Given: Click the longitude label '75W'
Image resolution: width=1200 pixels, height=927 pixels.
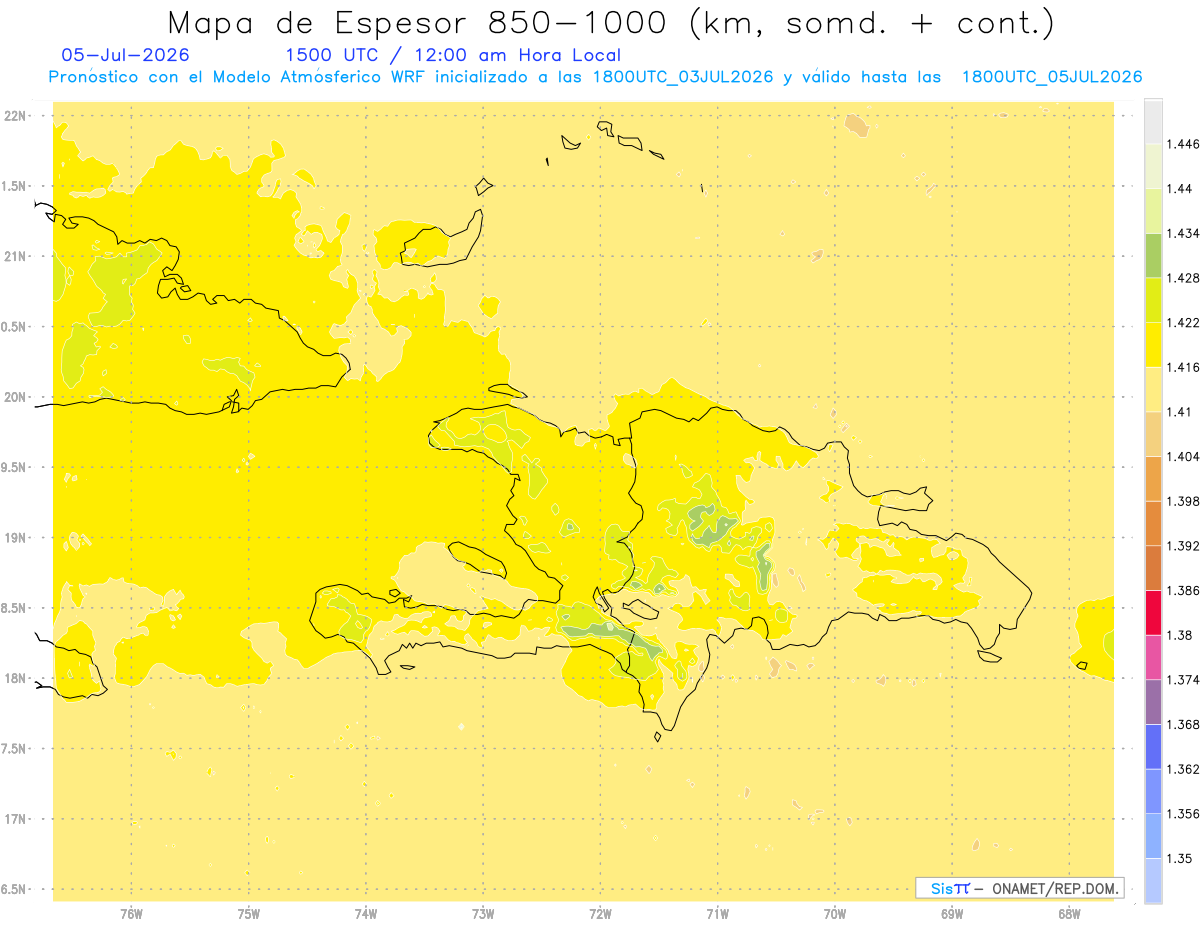Looking at the screenshot, I should click(249, 914).
